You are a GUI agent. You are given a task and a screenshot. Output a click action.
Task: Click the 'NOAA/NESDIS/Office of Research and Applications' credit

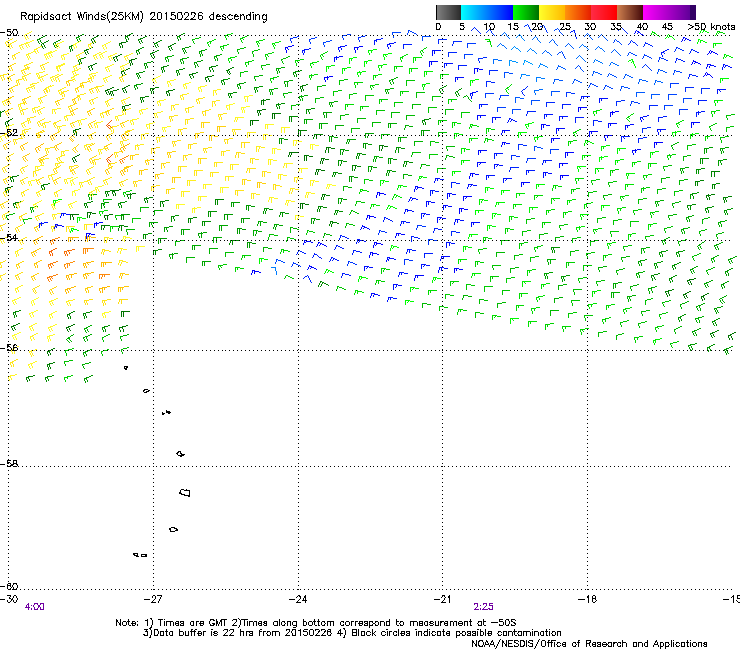click(x=589, y=644)
